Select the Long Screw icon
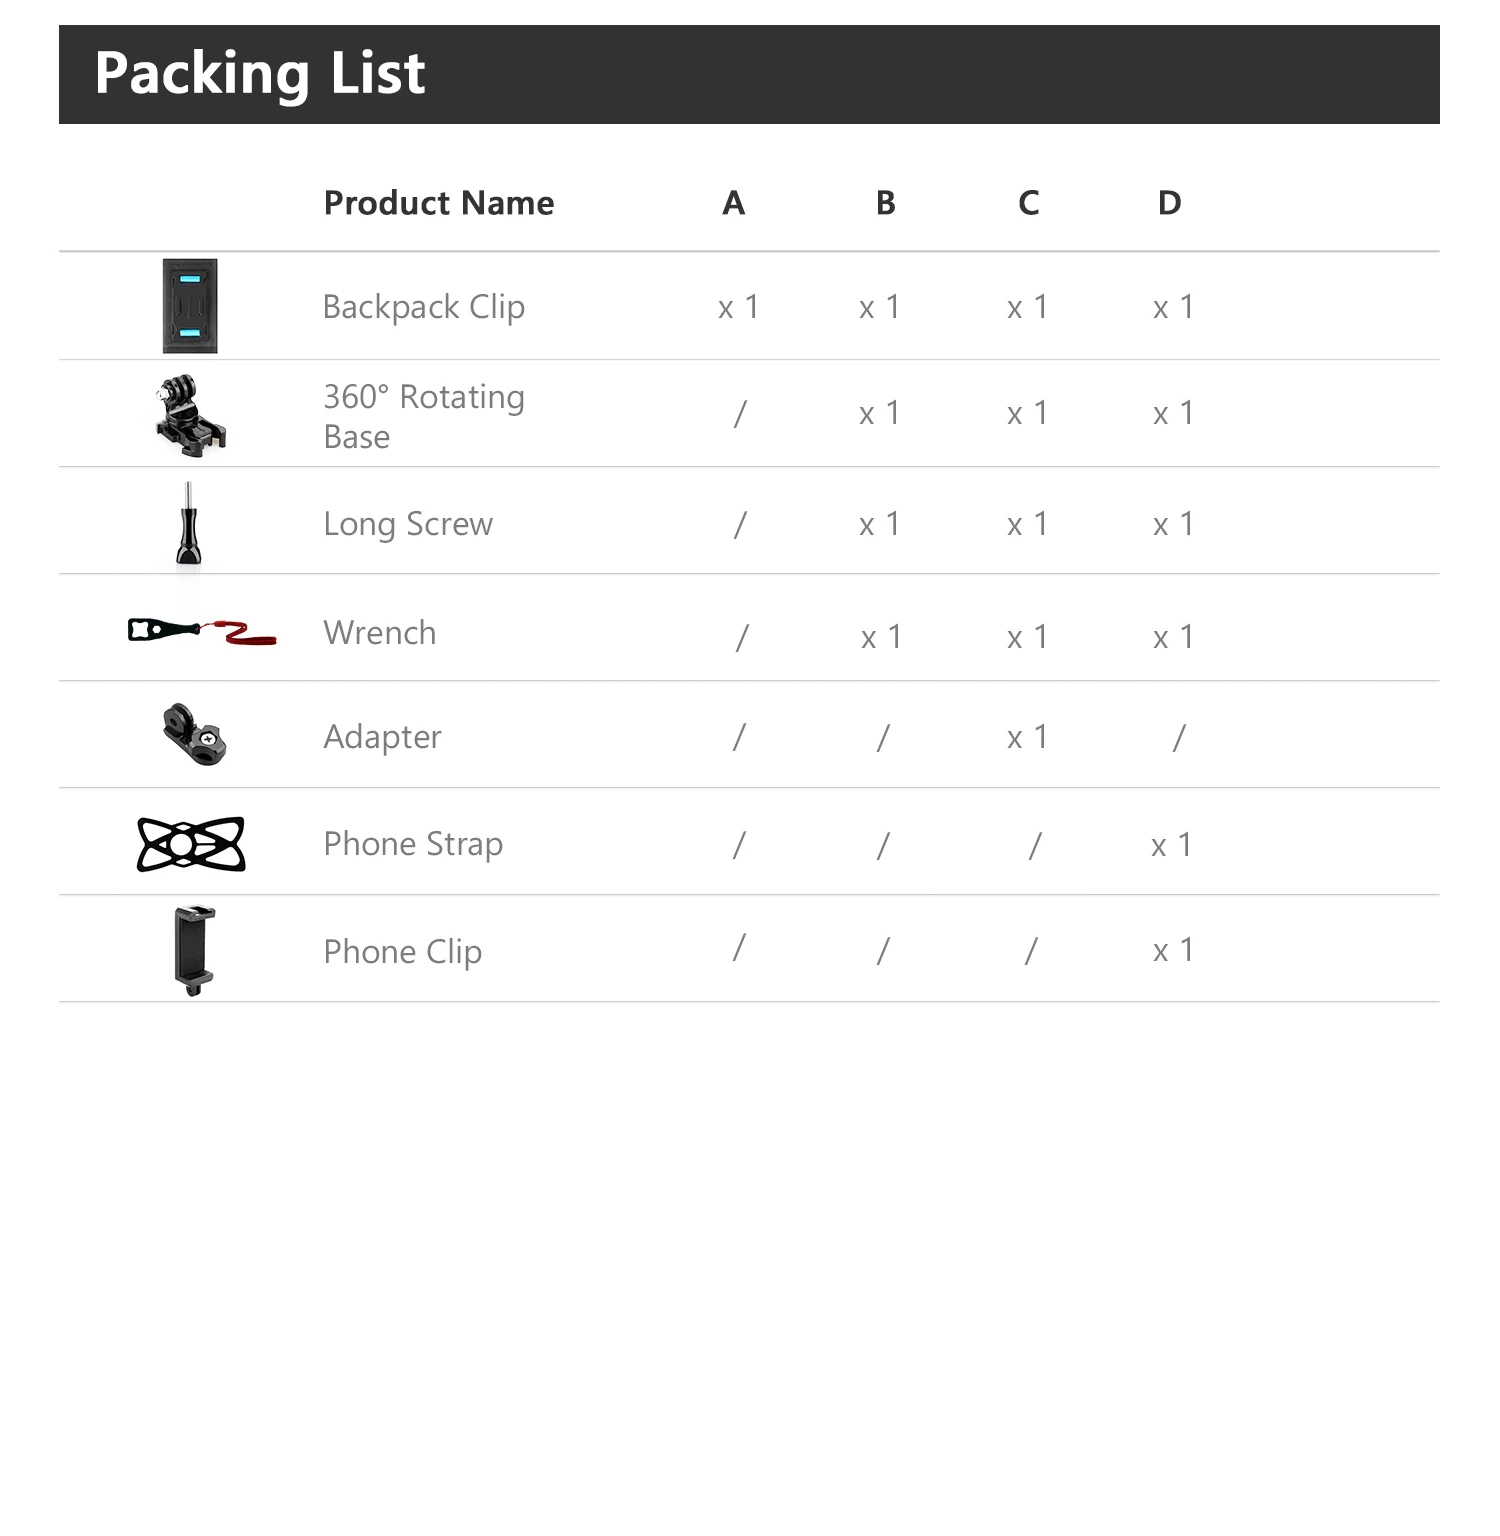 coord(188,524)
